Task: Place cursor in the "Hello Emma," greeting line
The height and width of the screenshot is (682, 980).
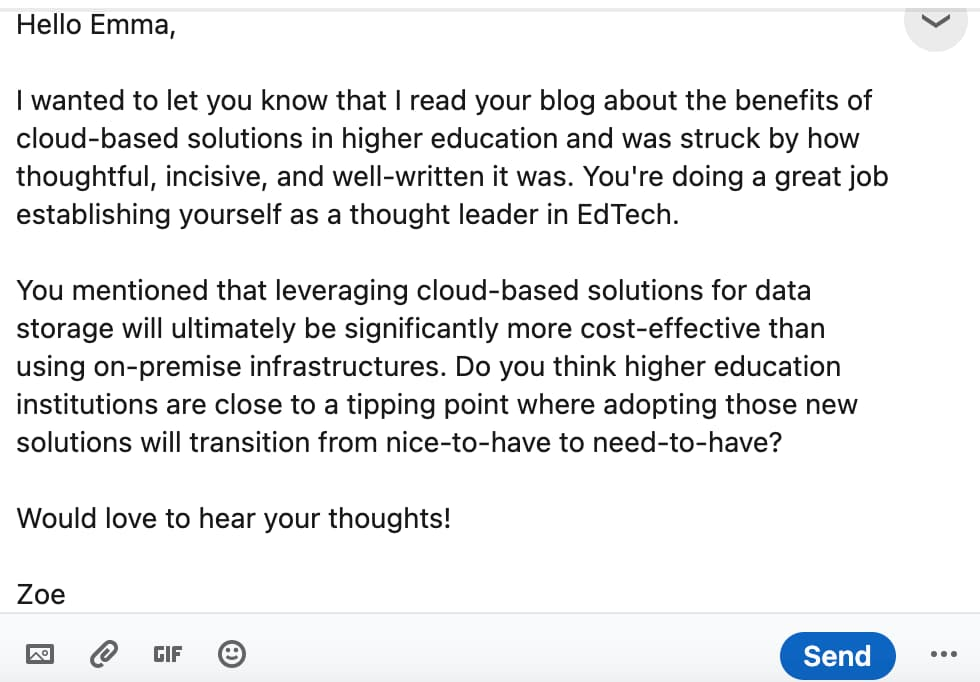Action: tap(96, 26)
